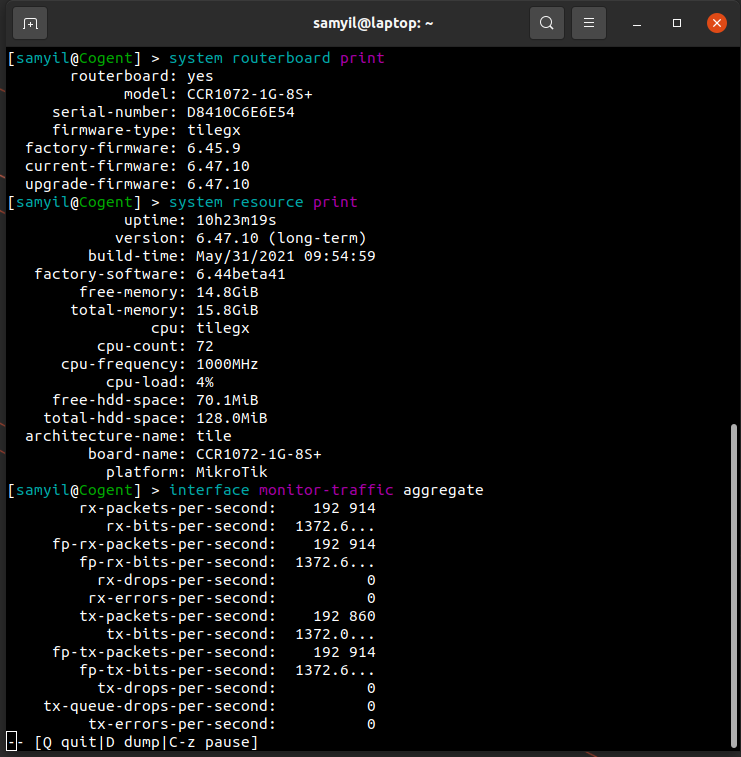This screenshot has width=741, height=757.
Task: Click the samyil@laptop window title
Action: coord(370,22)
